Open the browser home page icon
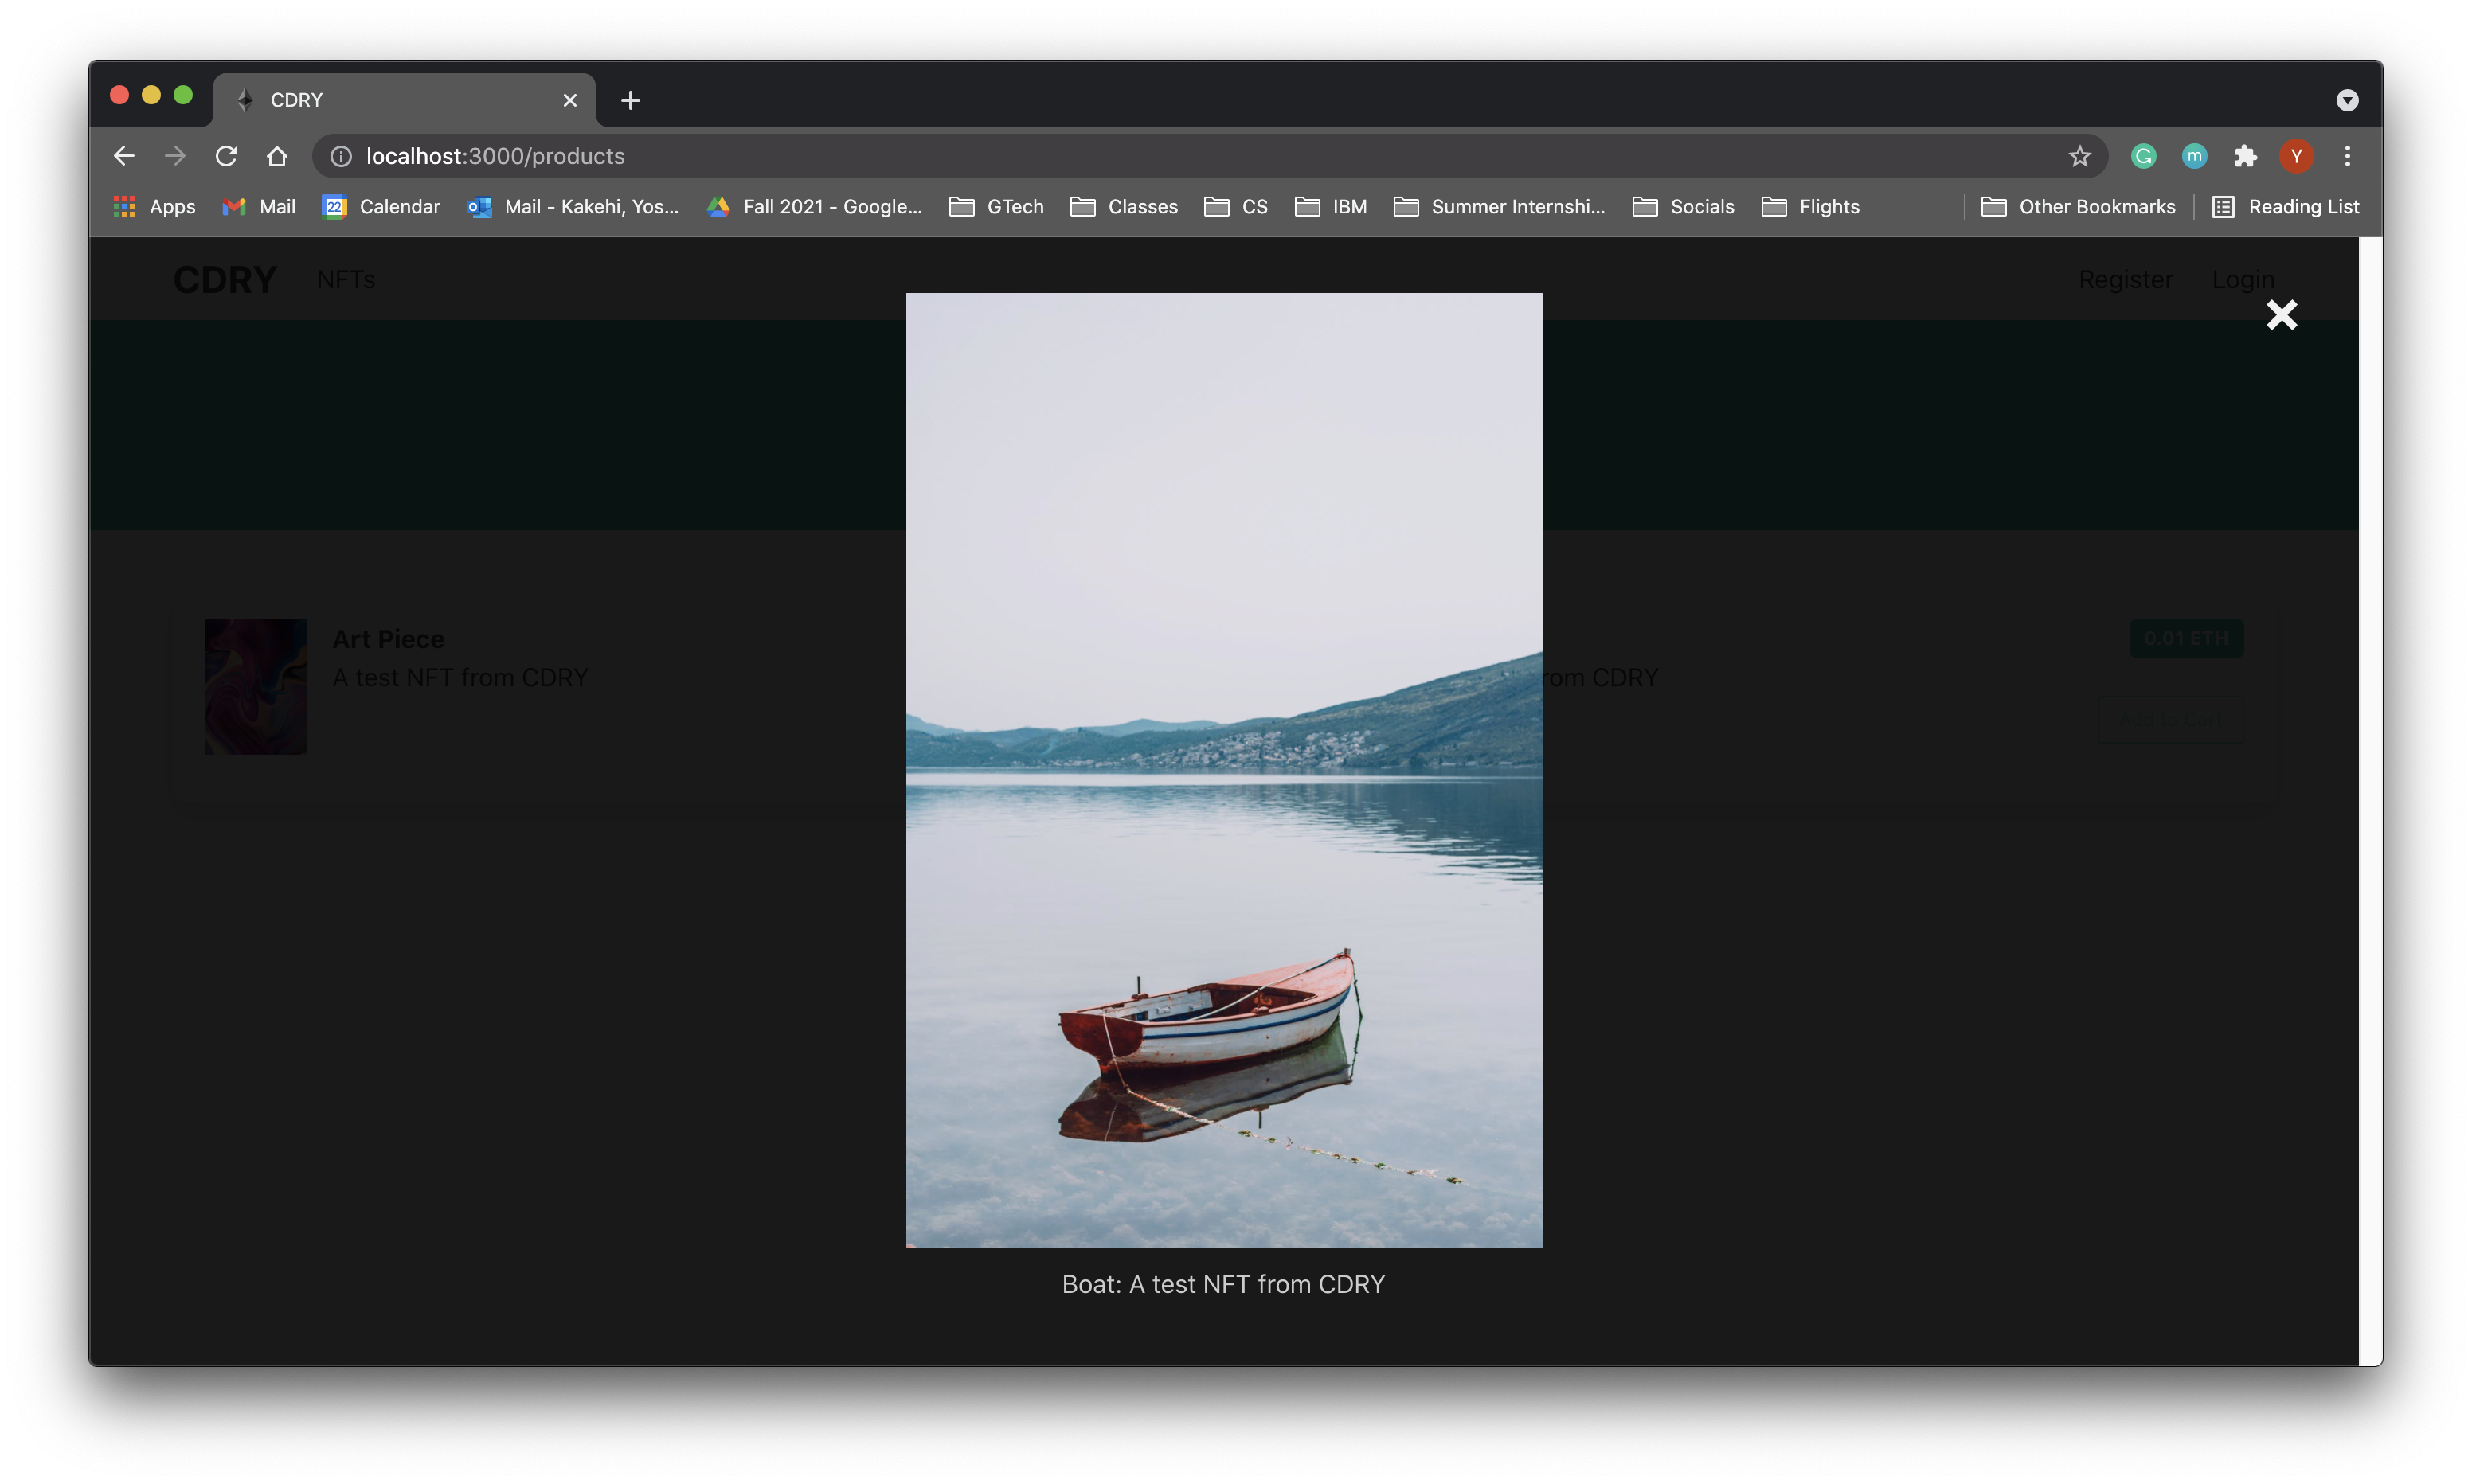This screenshot has height=1484, width=2472. coord(277,156)
